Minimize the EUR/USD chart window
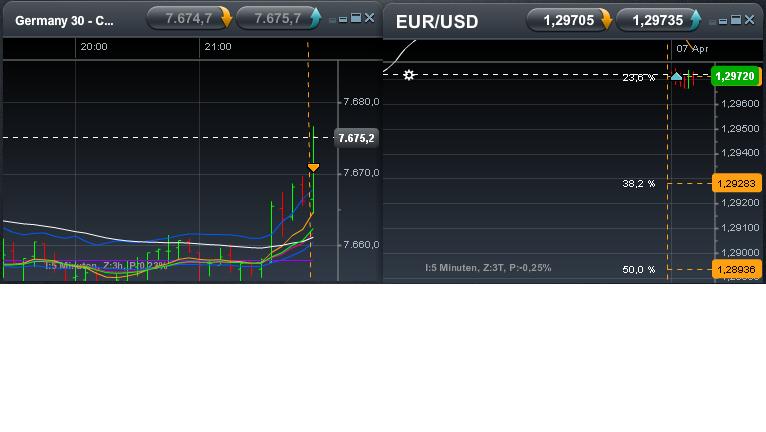 click(723, 21)
